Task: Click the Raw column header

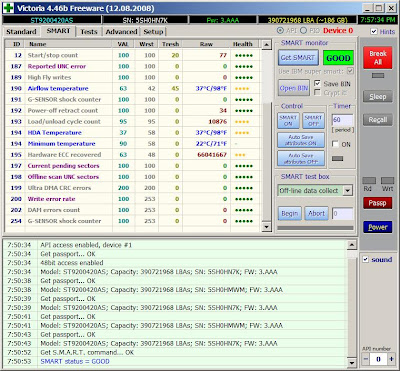Action: point(206,44)
